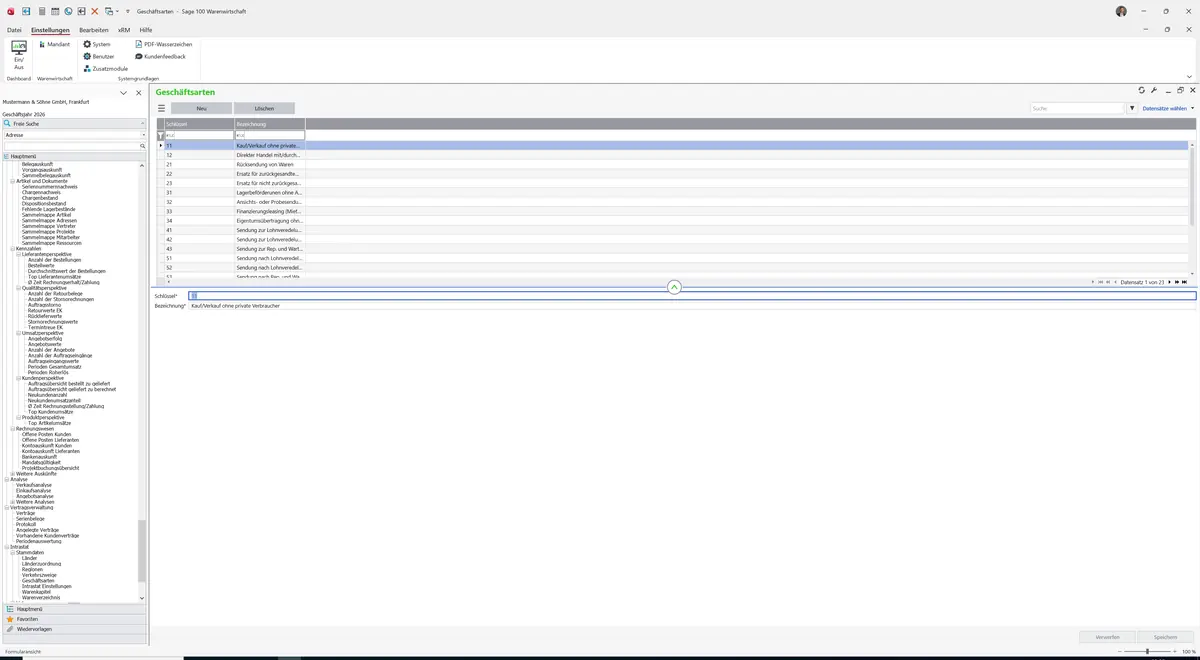Click Suche input field
Viewport: 1200px width, 660px height.
(x=1078, y=108)
